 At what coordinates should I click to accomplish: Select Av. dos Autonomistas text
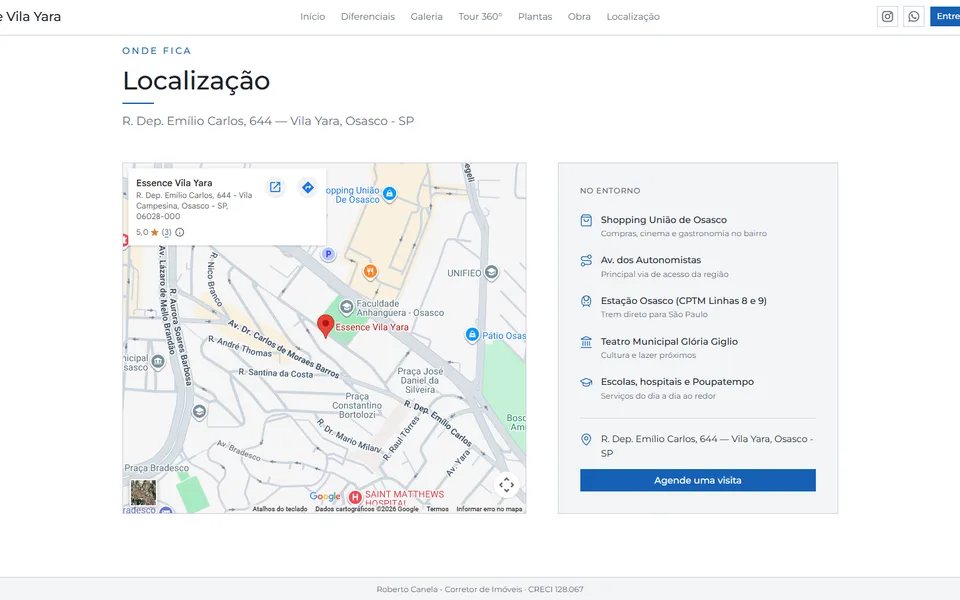click(x=651, y=260)
